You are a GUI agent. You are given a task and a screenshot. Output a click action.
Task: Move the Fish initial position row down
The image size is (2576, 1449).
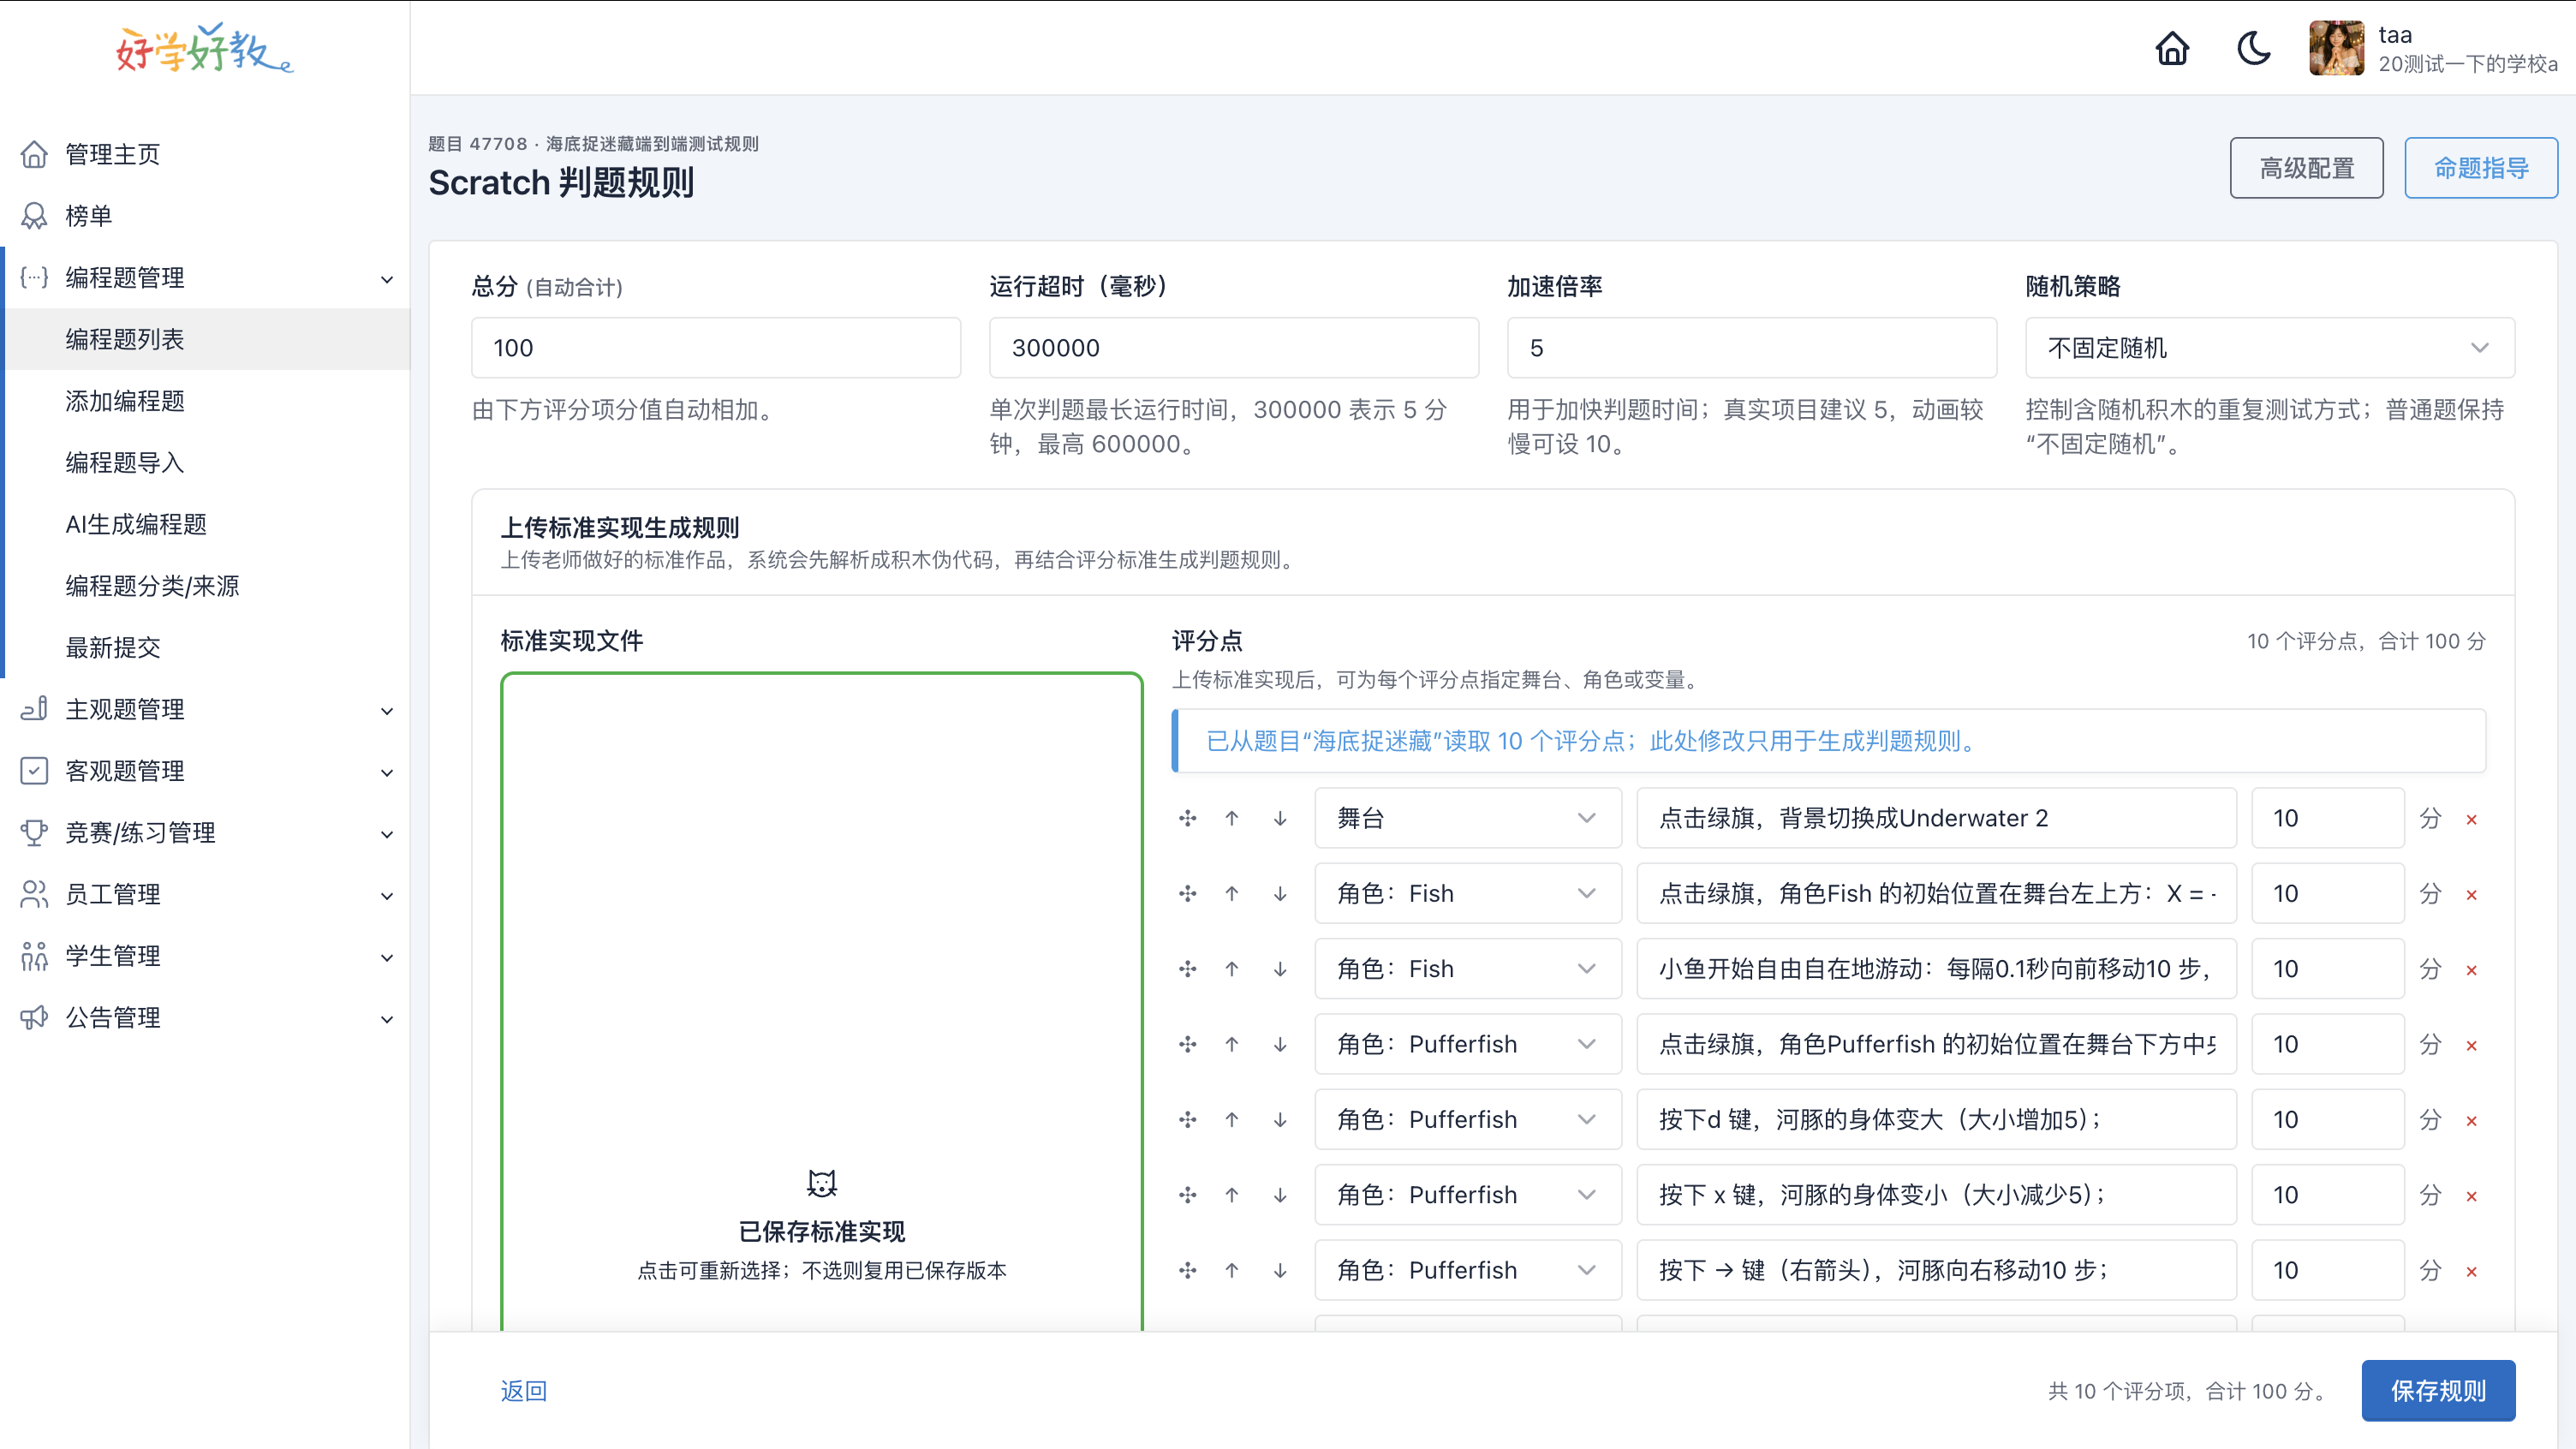pyautogui.click(x=1280, y=893)
